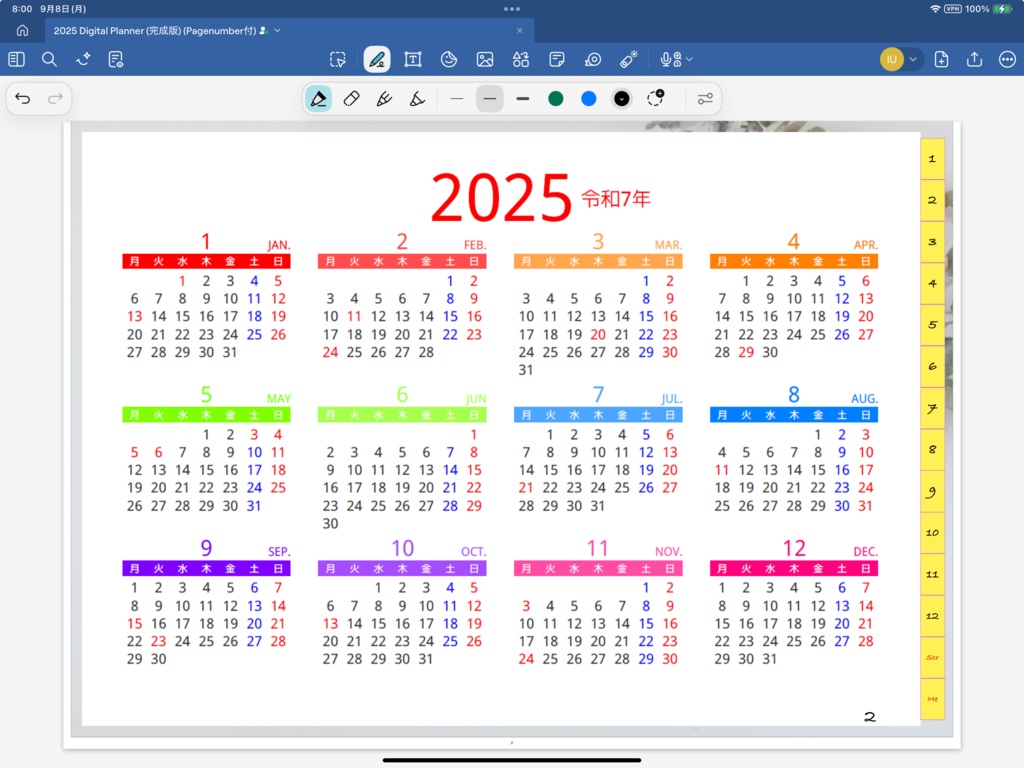Select the thickest stroke width
1024x768 pixels.
click(x=521, y=98)
